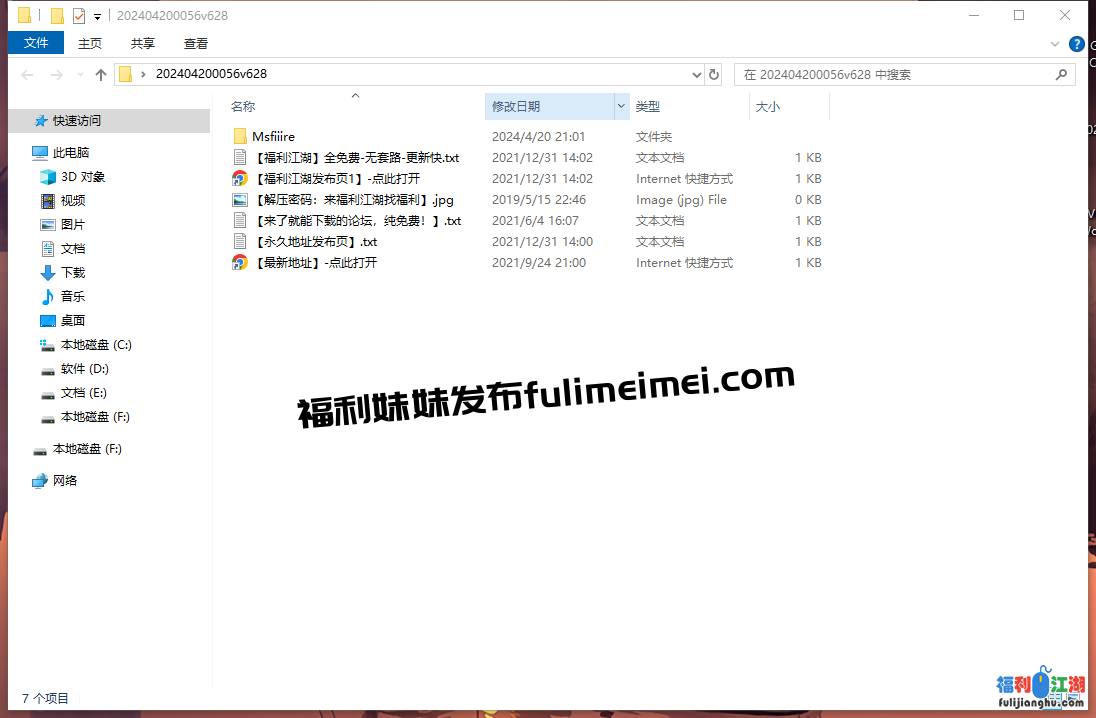The height and width of the screenshot is (718, 1096).
Task: Open the blue Help question mark icon
Action: tap(1076, 44)
